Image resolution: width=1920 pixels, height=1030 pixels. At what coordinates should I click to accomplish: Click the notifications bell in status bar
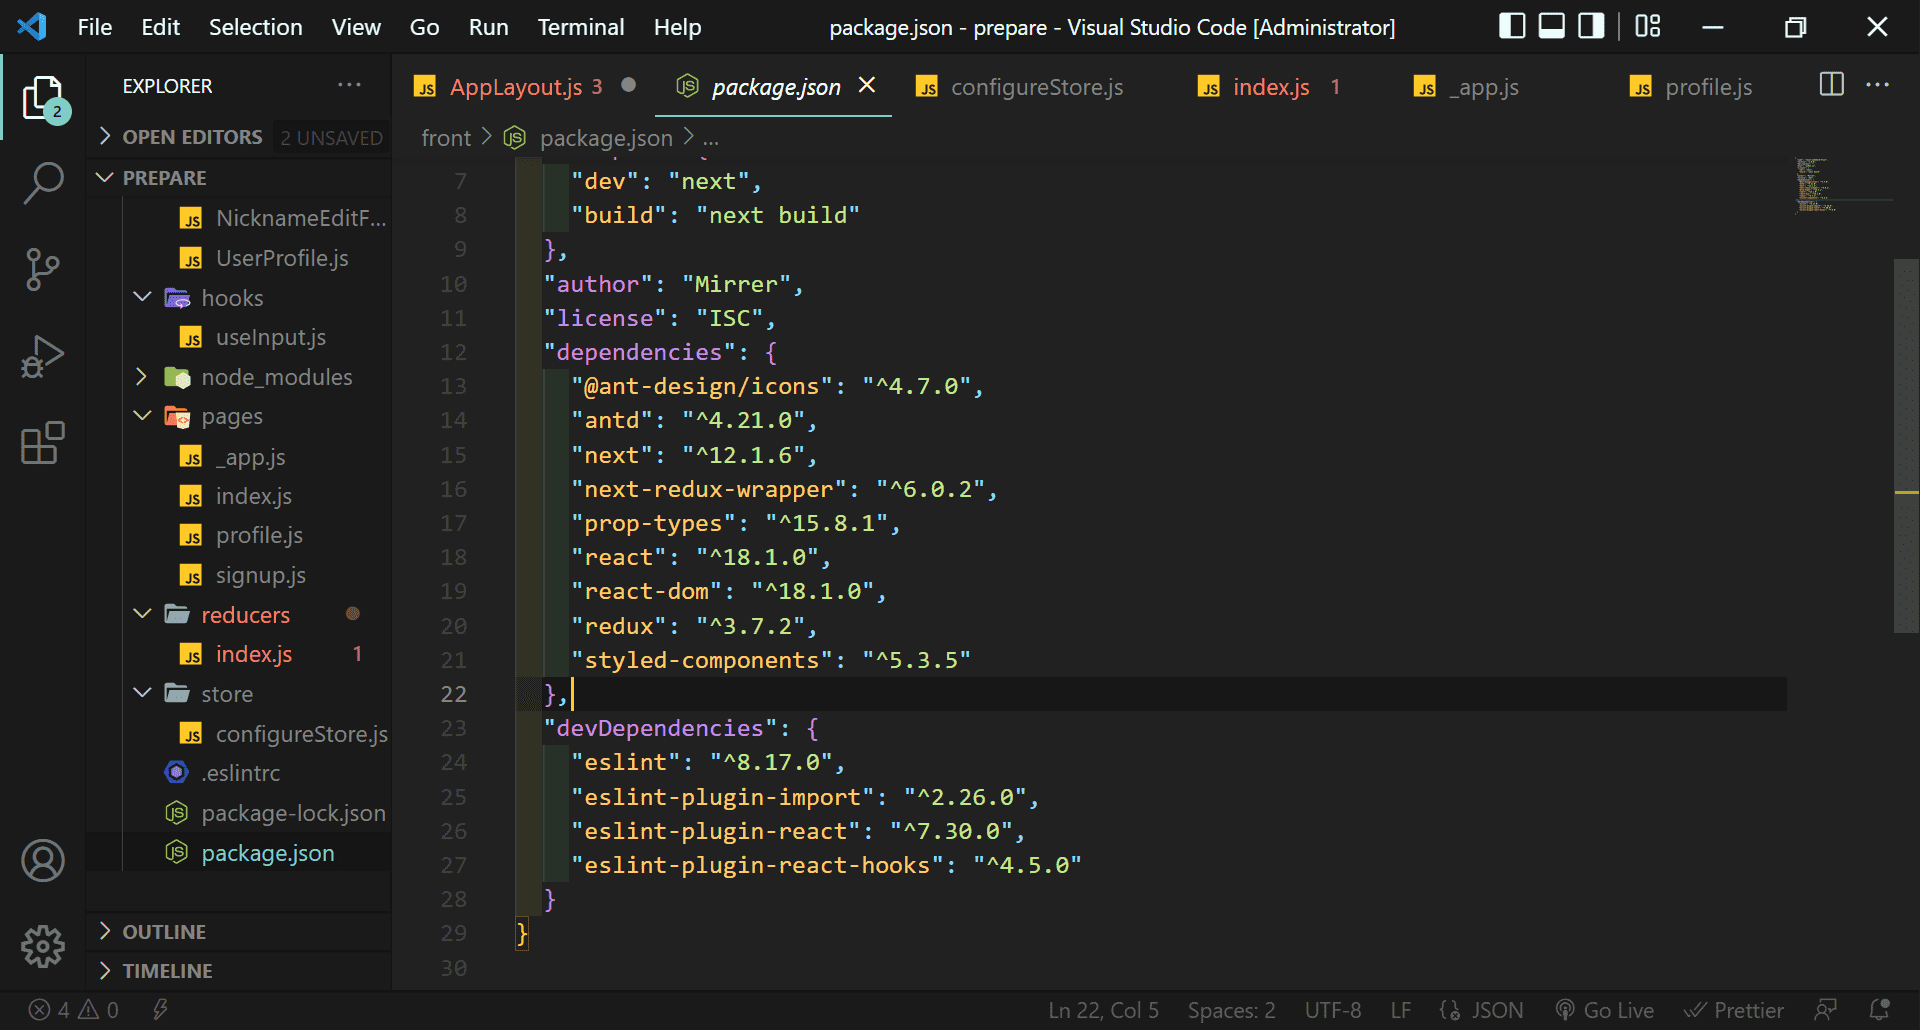tap(1879, 1010)
